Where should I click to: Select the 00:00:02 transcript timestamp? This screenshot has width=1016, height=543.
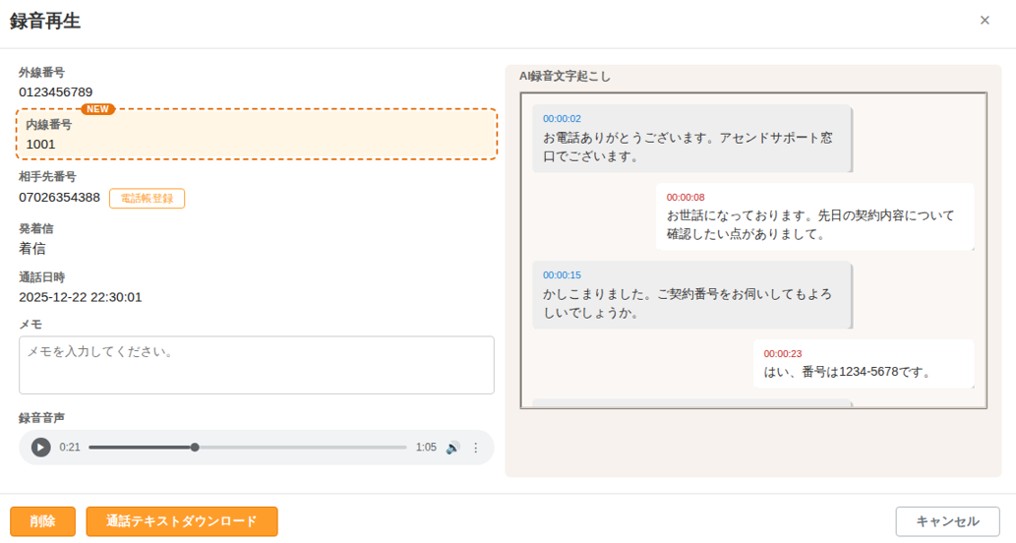(562, 119)
